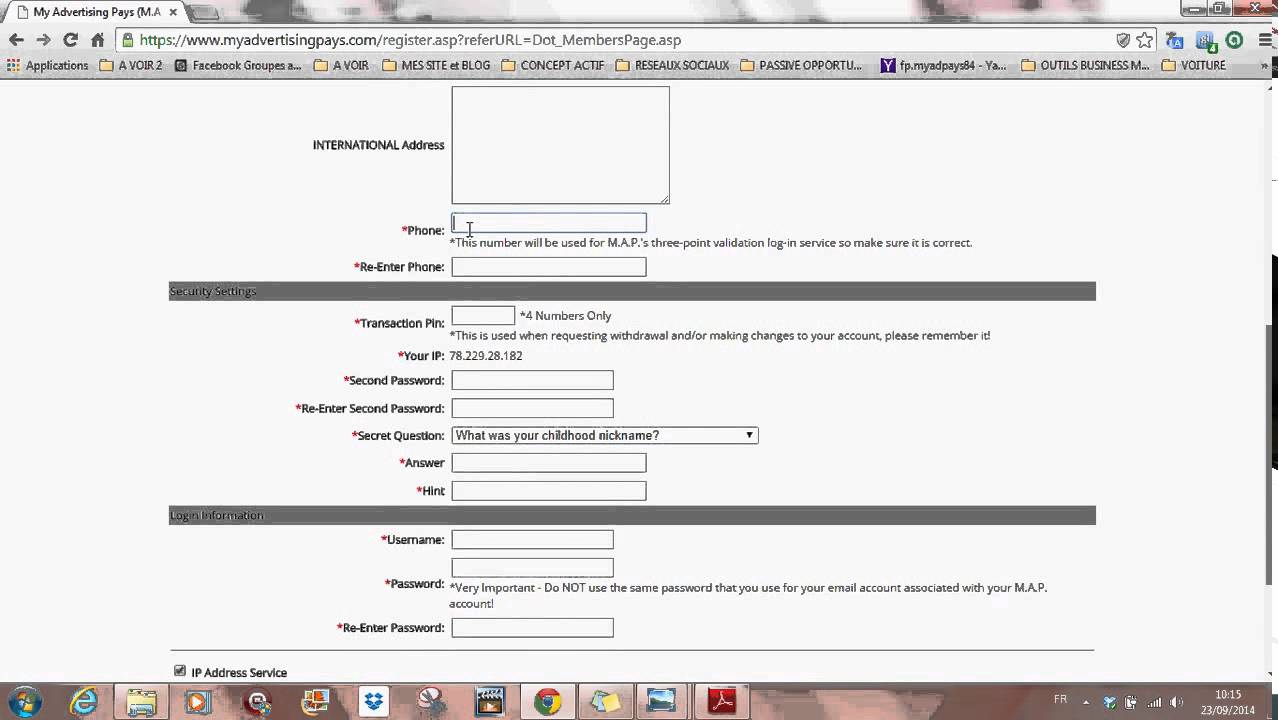Image resolution: width=1278 pixels, height=720 pixels.
Task: Focus the Phone input field
Action: 549,223
